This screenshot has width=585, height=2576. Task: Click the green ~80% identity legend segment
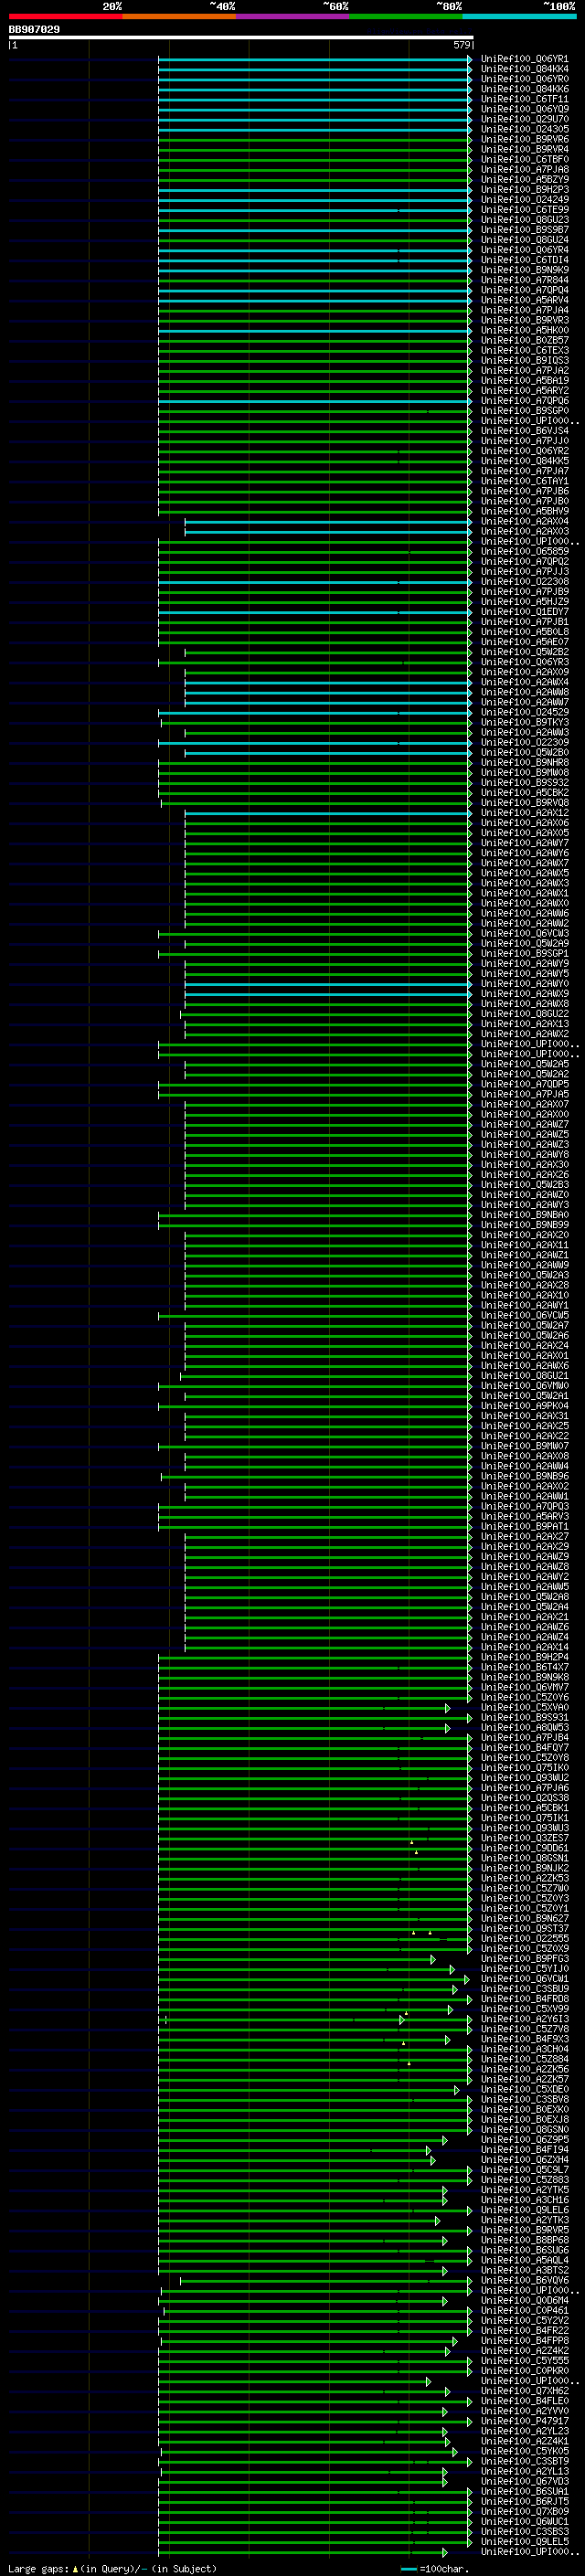point(406,16)
